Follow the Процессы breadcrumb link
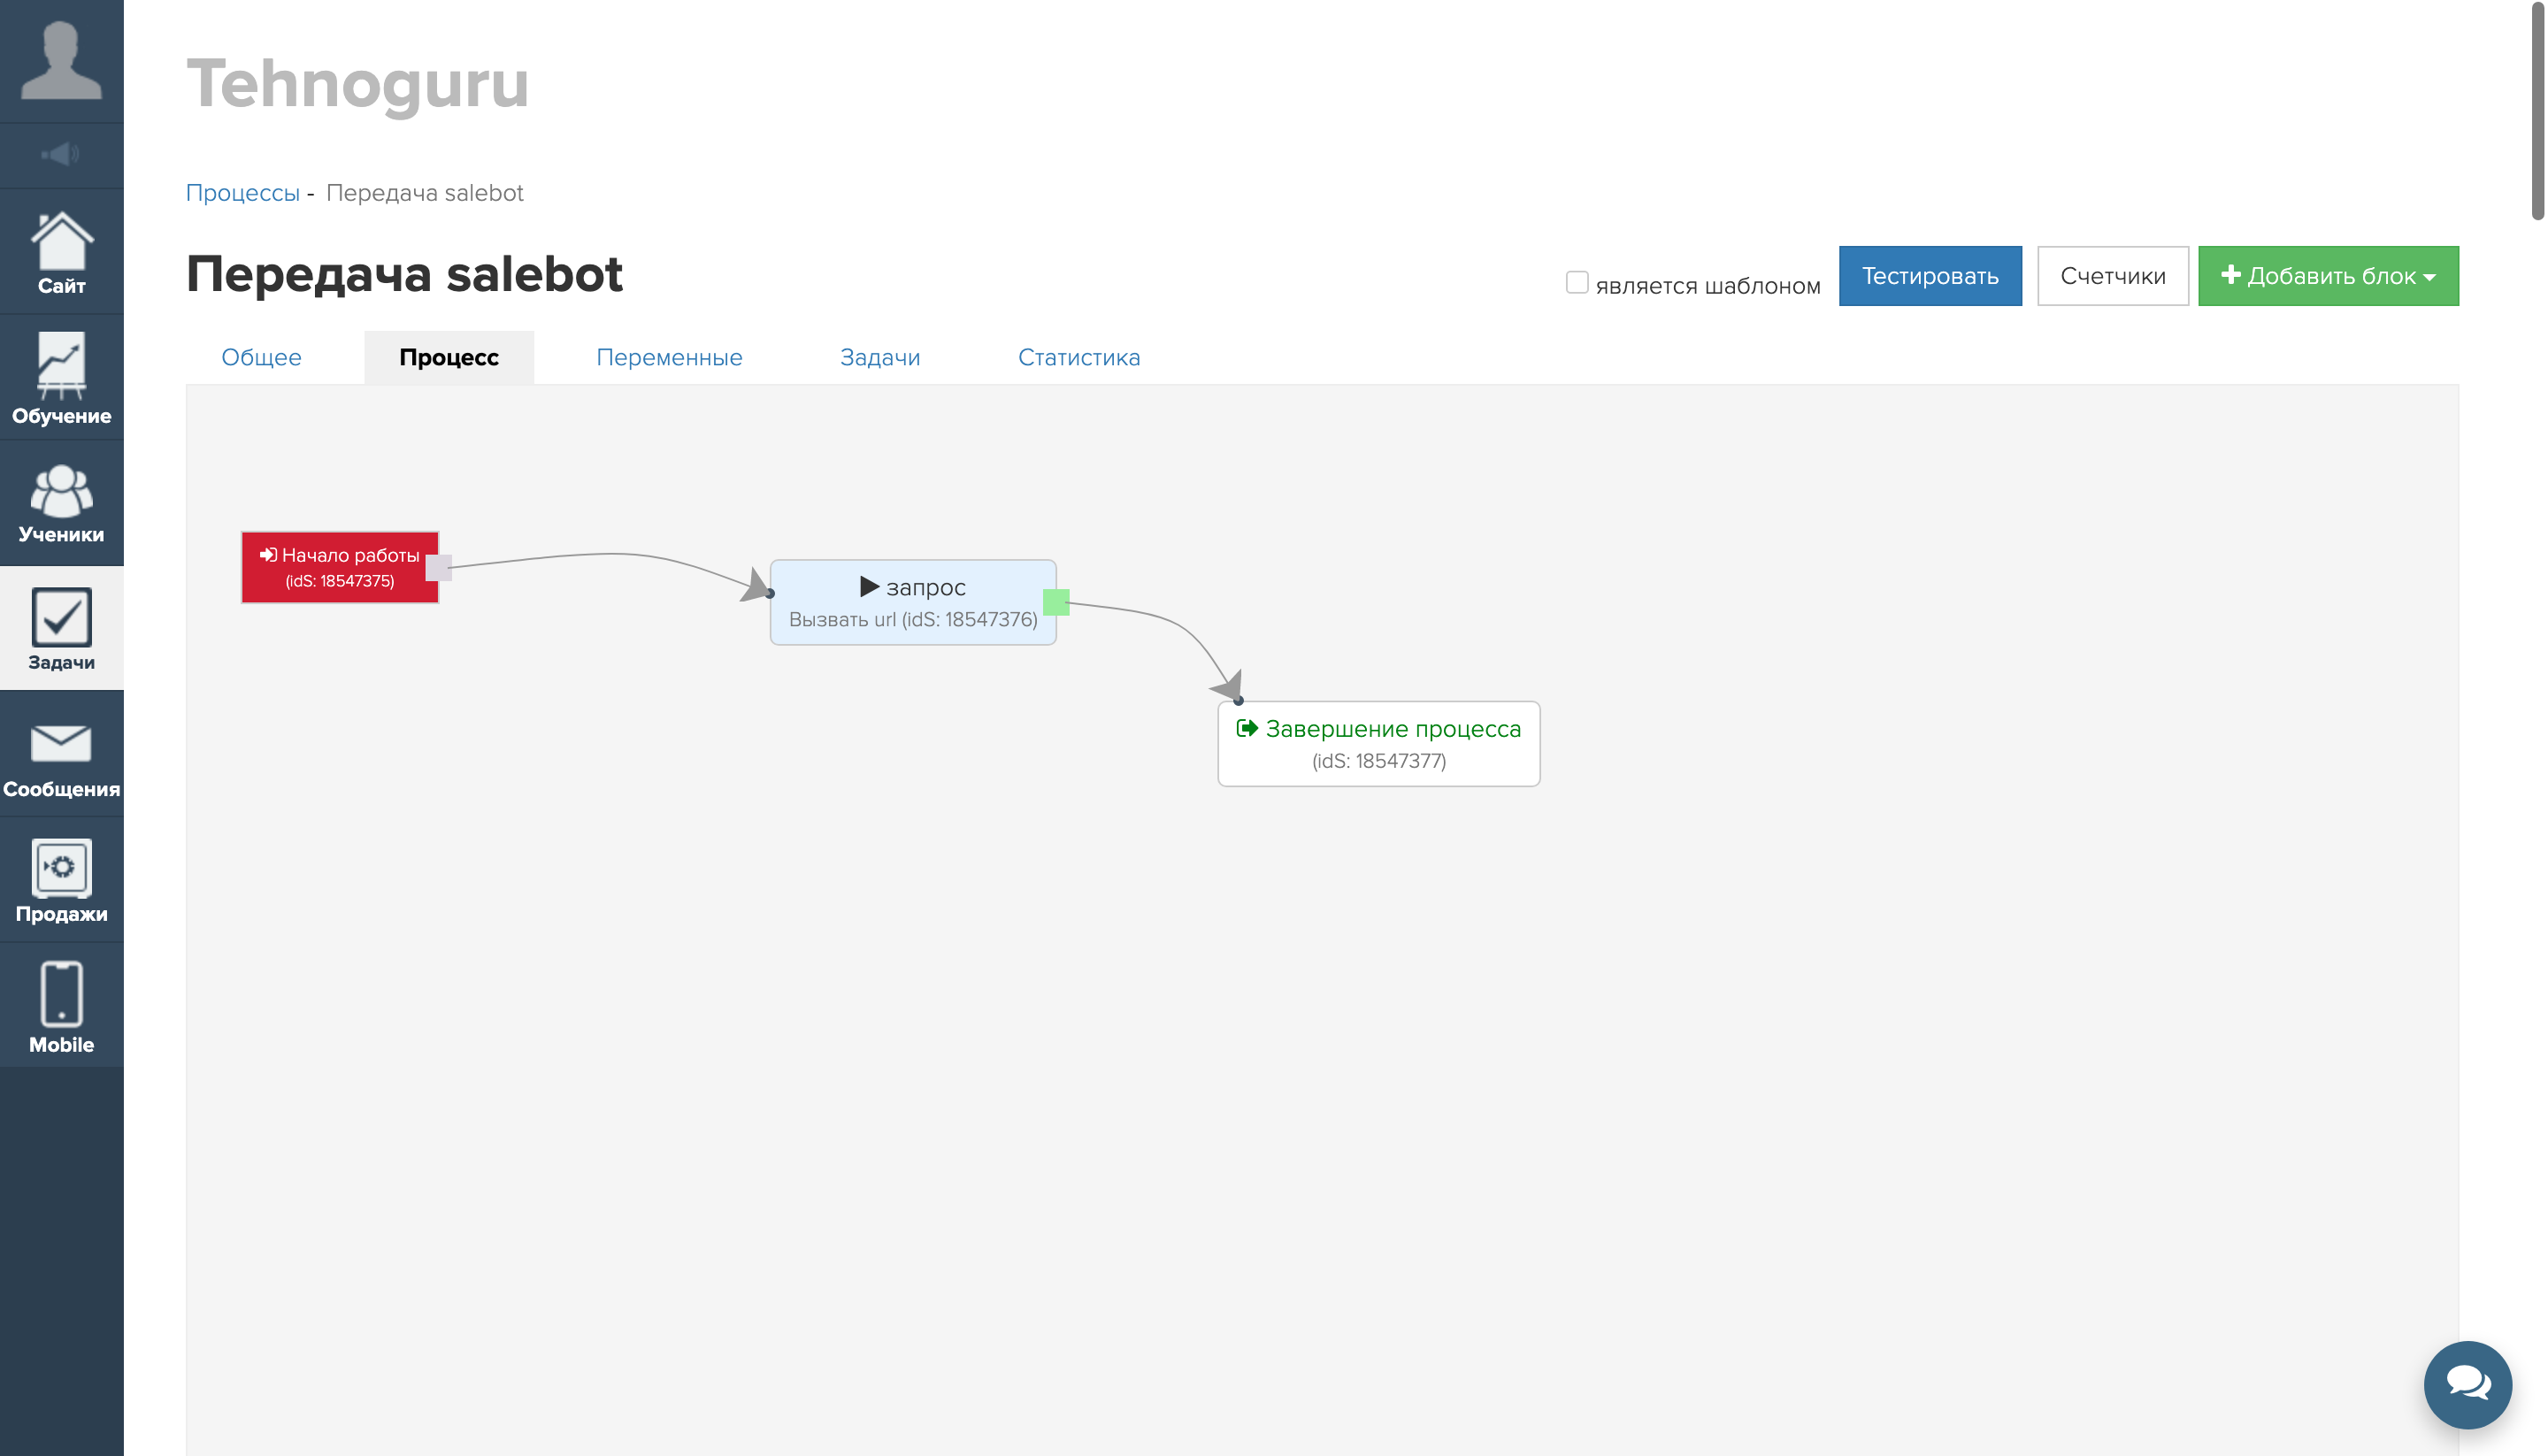 243,193
